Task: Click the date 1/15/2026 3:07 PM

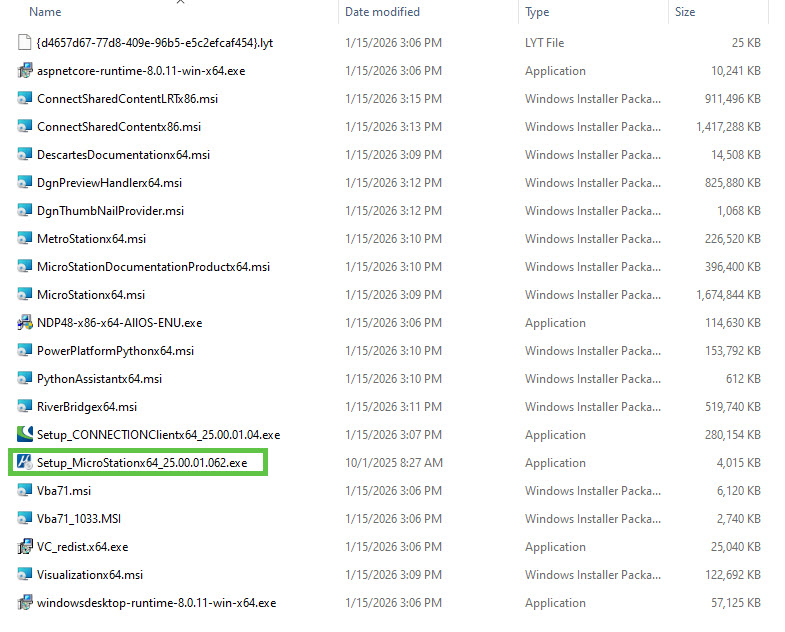Action: [x=394, y=435]
